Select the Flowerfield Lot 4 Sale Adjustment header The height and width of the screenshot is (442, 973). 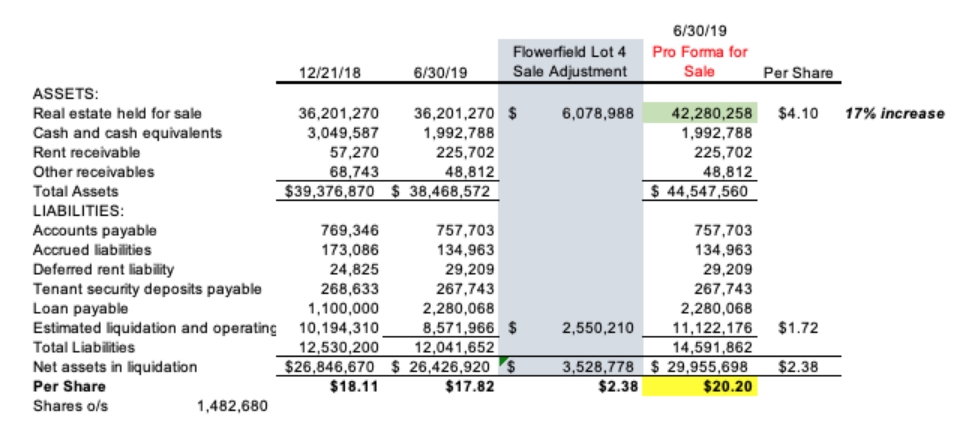[x=569, y=61]
